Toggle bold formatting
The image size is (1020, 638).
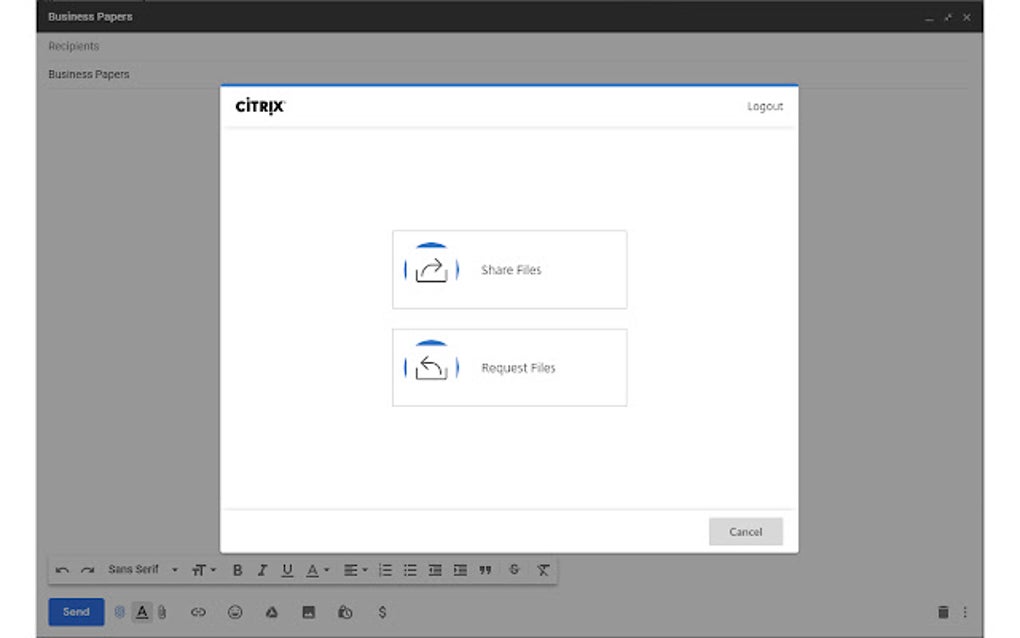pyautogui.click(x=237, y=569)
